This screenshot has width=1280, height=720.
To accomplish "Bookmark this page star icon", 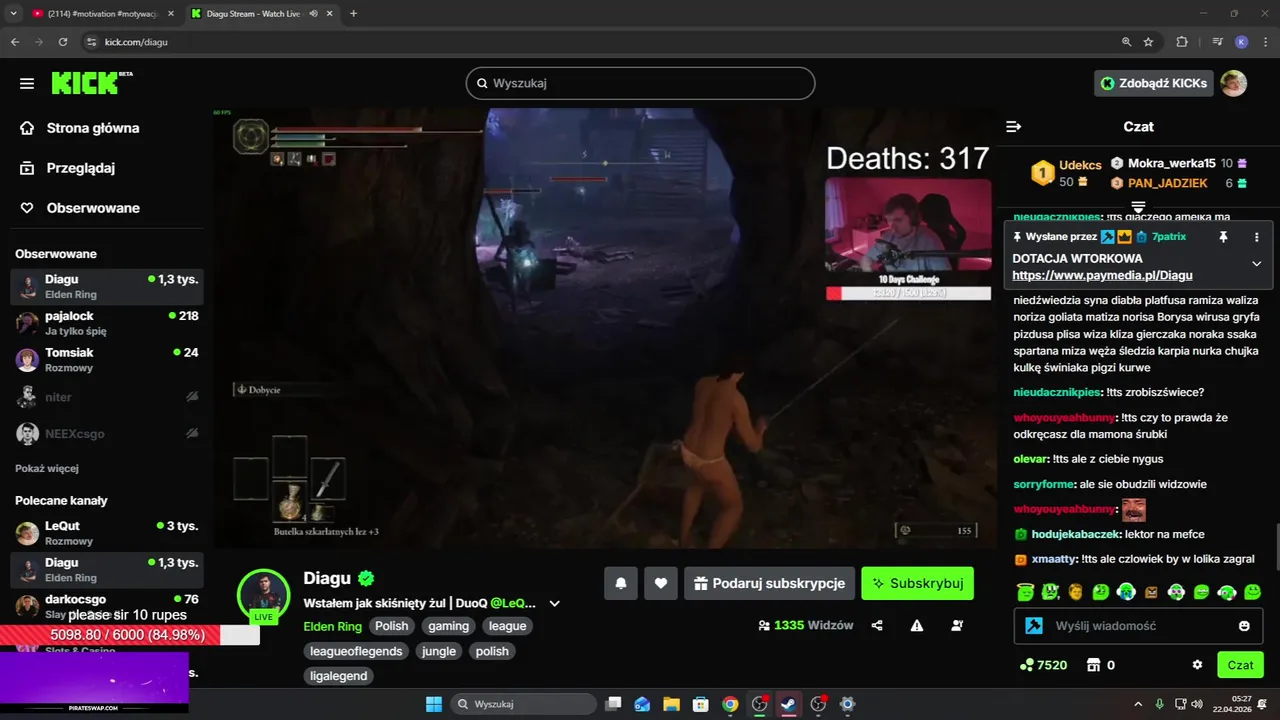I will [1148, 42].
